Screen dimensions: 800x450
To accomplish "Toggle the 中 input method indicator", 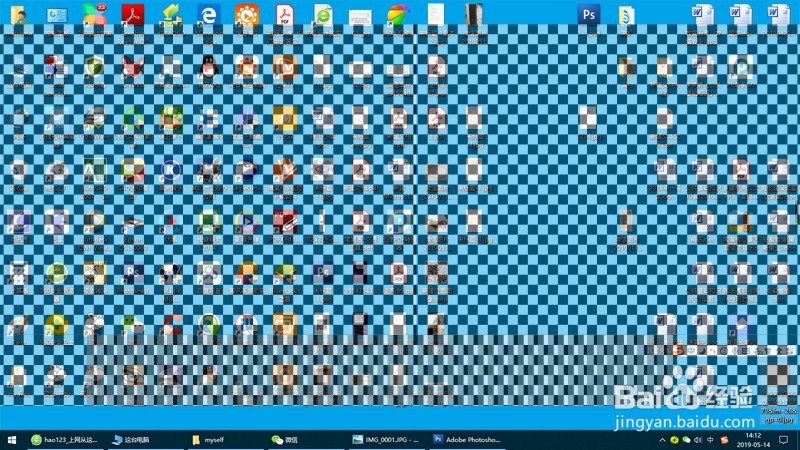I will (x=710, y=440).
